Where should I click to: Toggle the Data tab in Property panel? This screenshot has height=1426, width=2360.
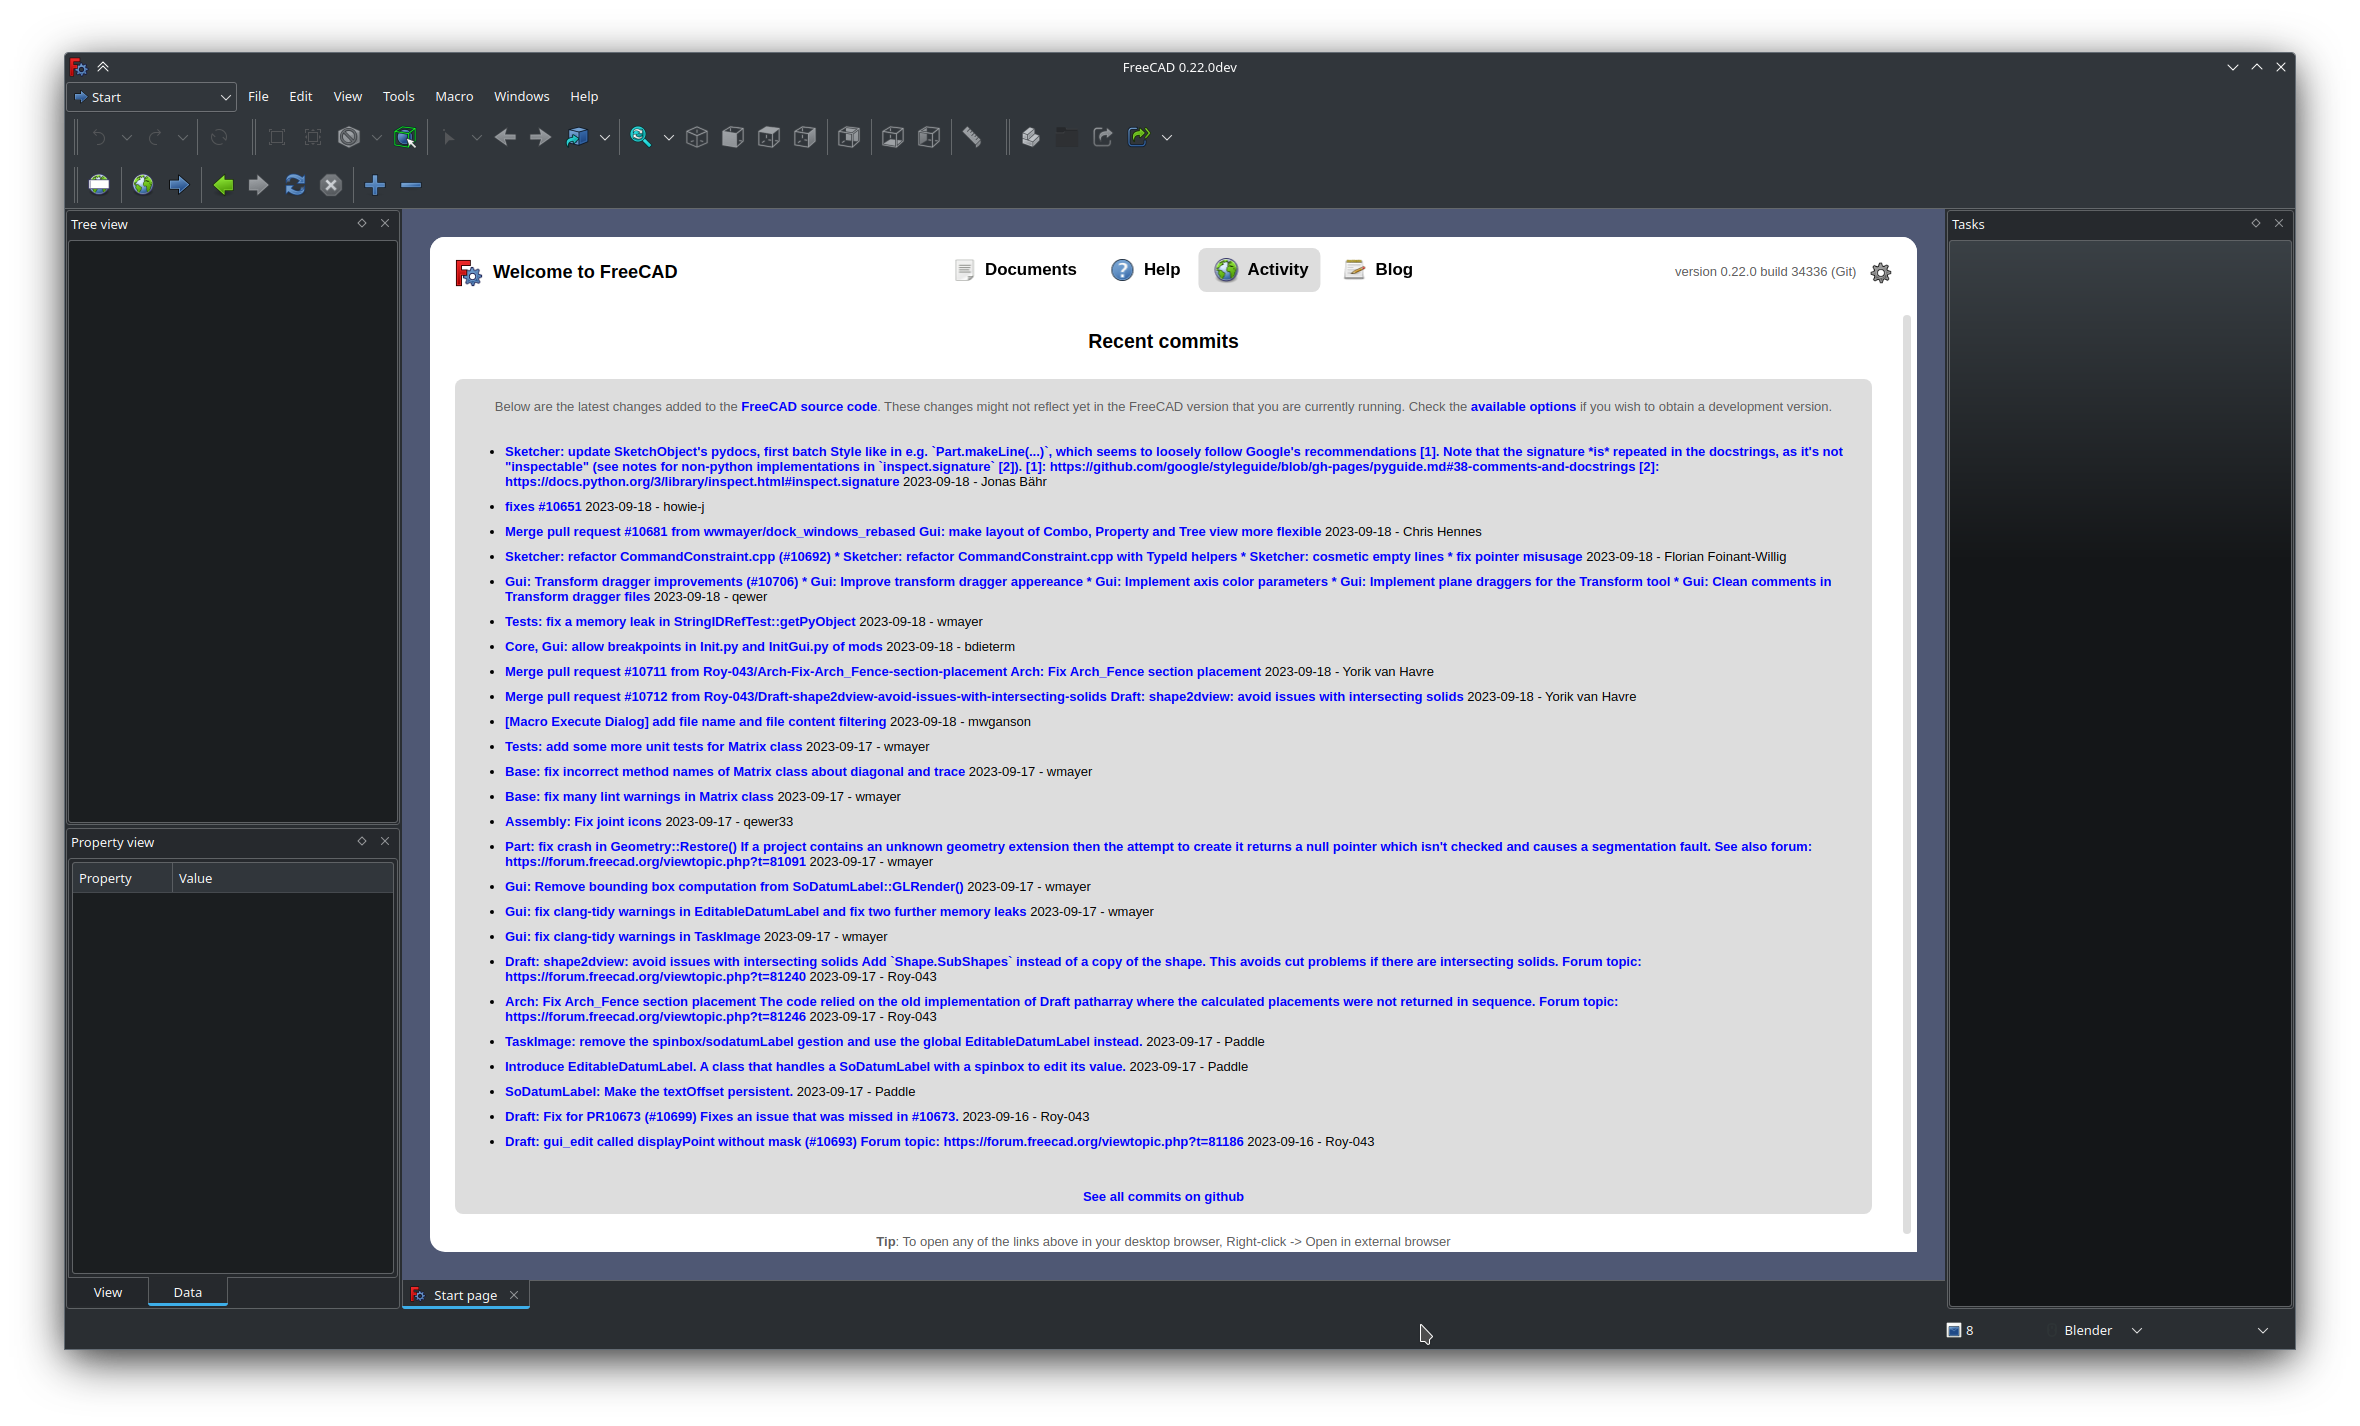click(x=187, y=1291)
